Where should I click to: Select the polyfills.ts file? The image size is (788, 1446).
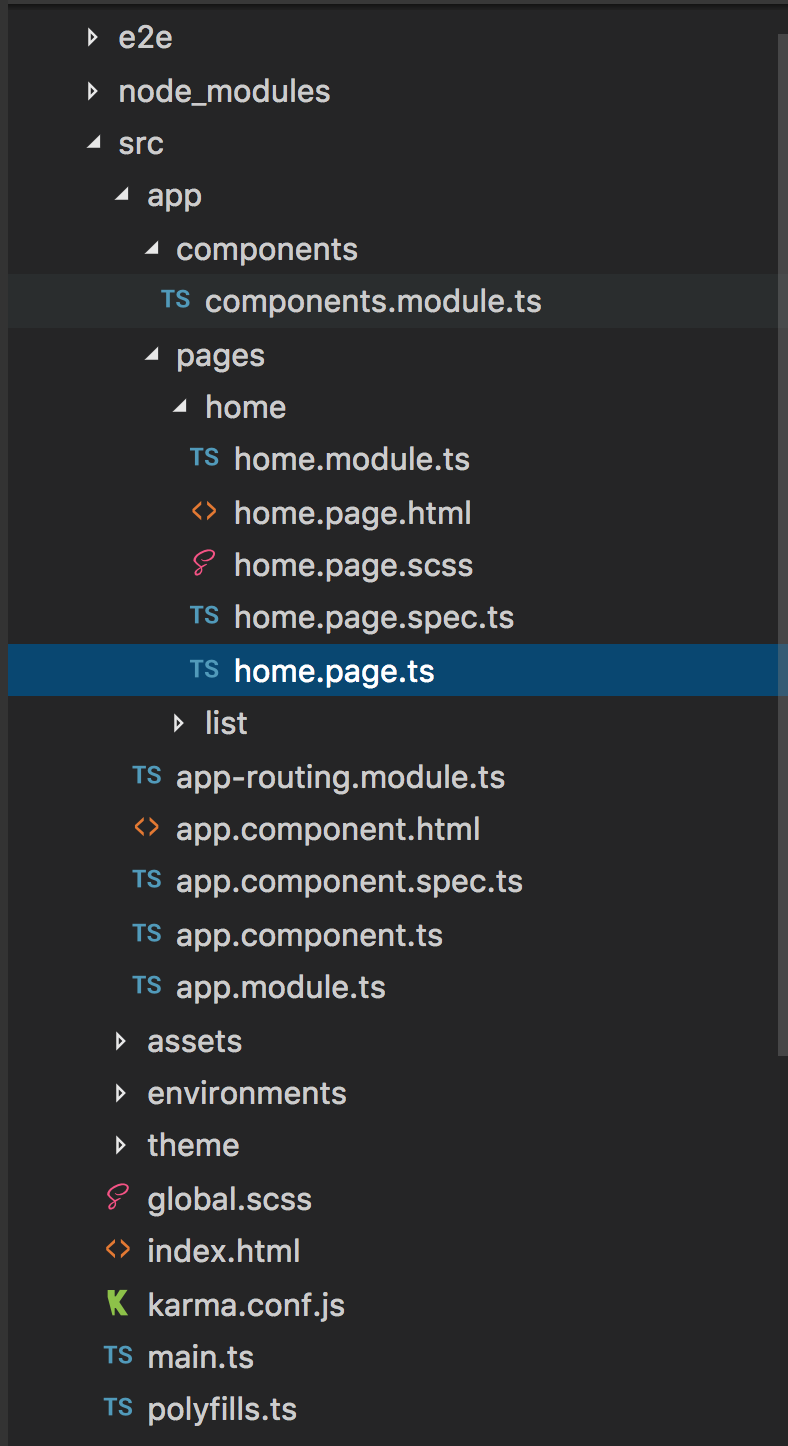coord(222,1409)
